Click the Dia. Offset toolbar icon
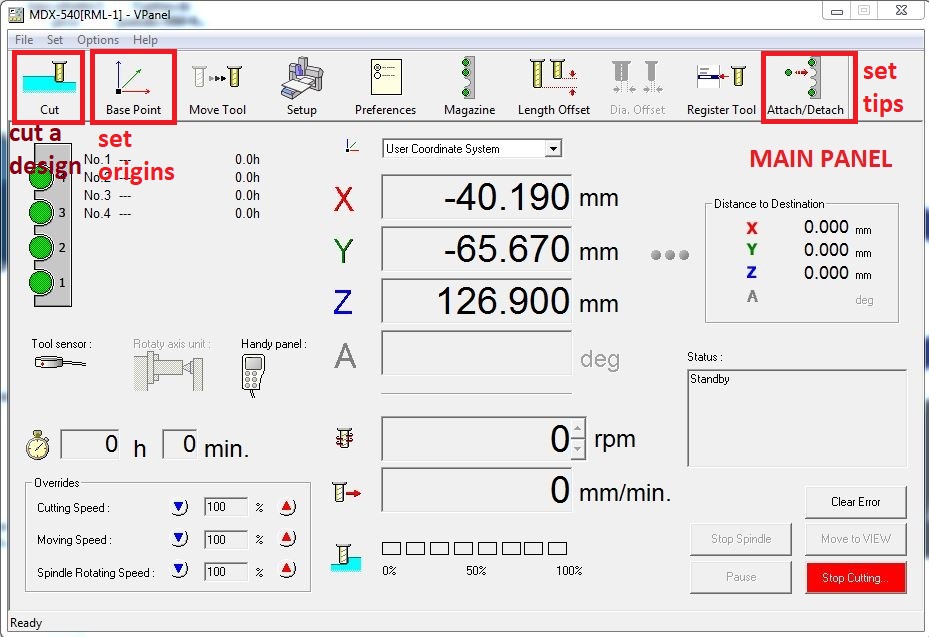 pos(638,87)
